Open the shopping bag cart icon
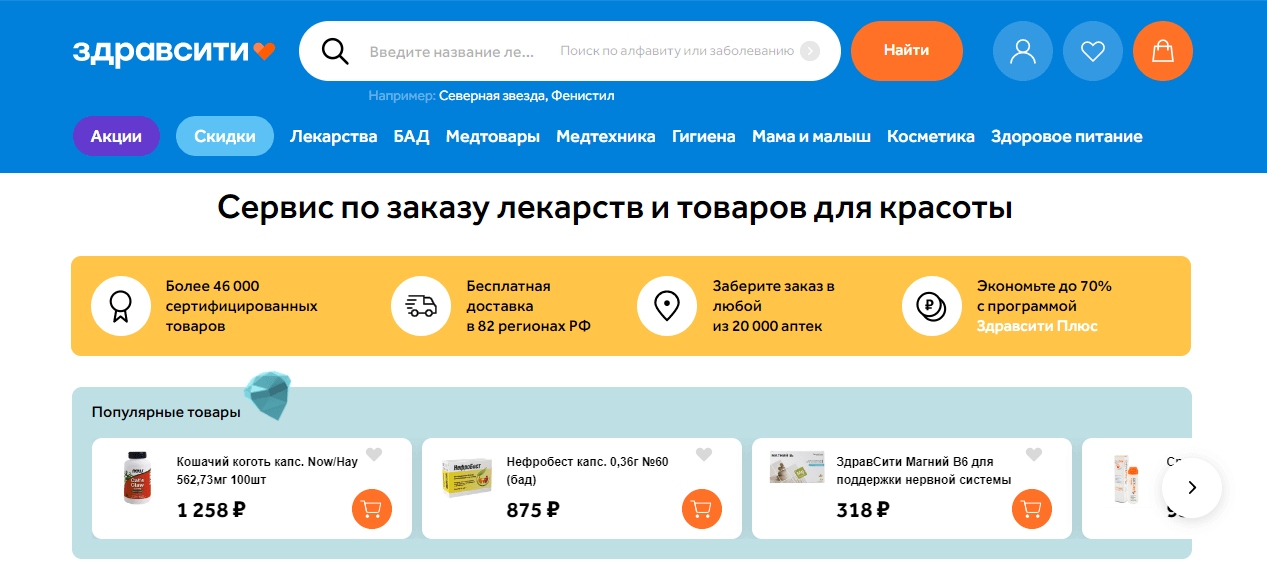1267x565 pixels. (x=1163, y=51)
